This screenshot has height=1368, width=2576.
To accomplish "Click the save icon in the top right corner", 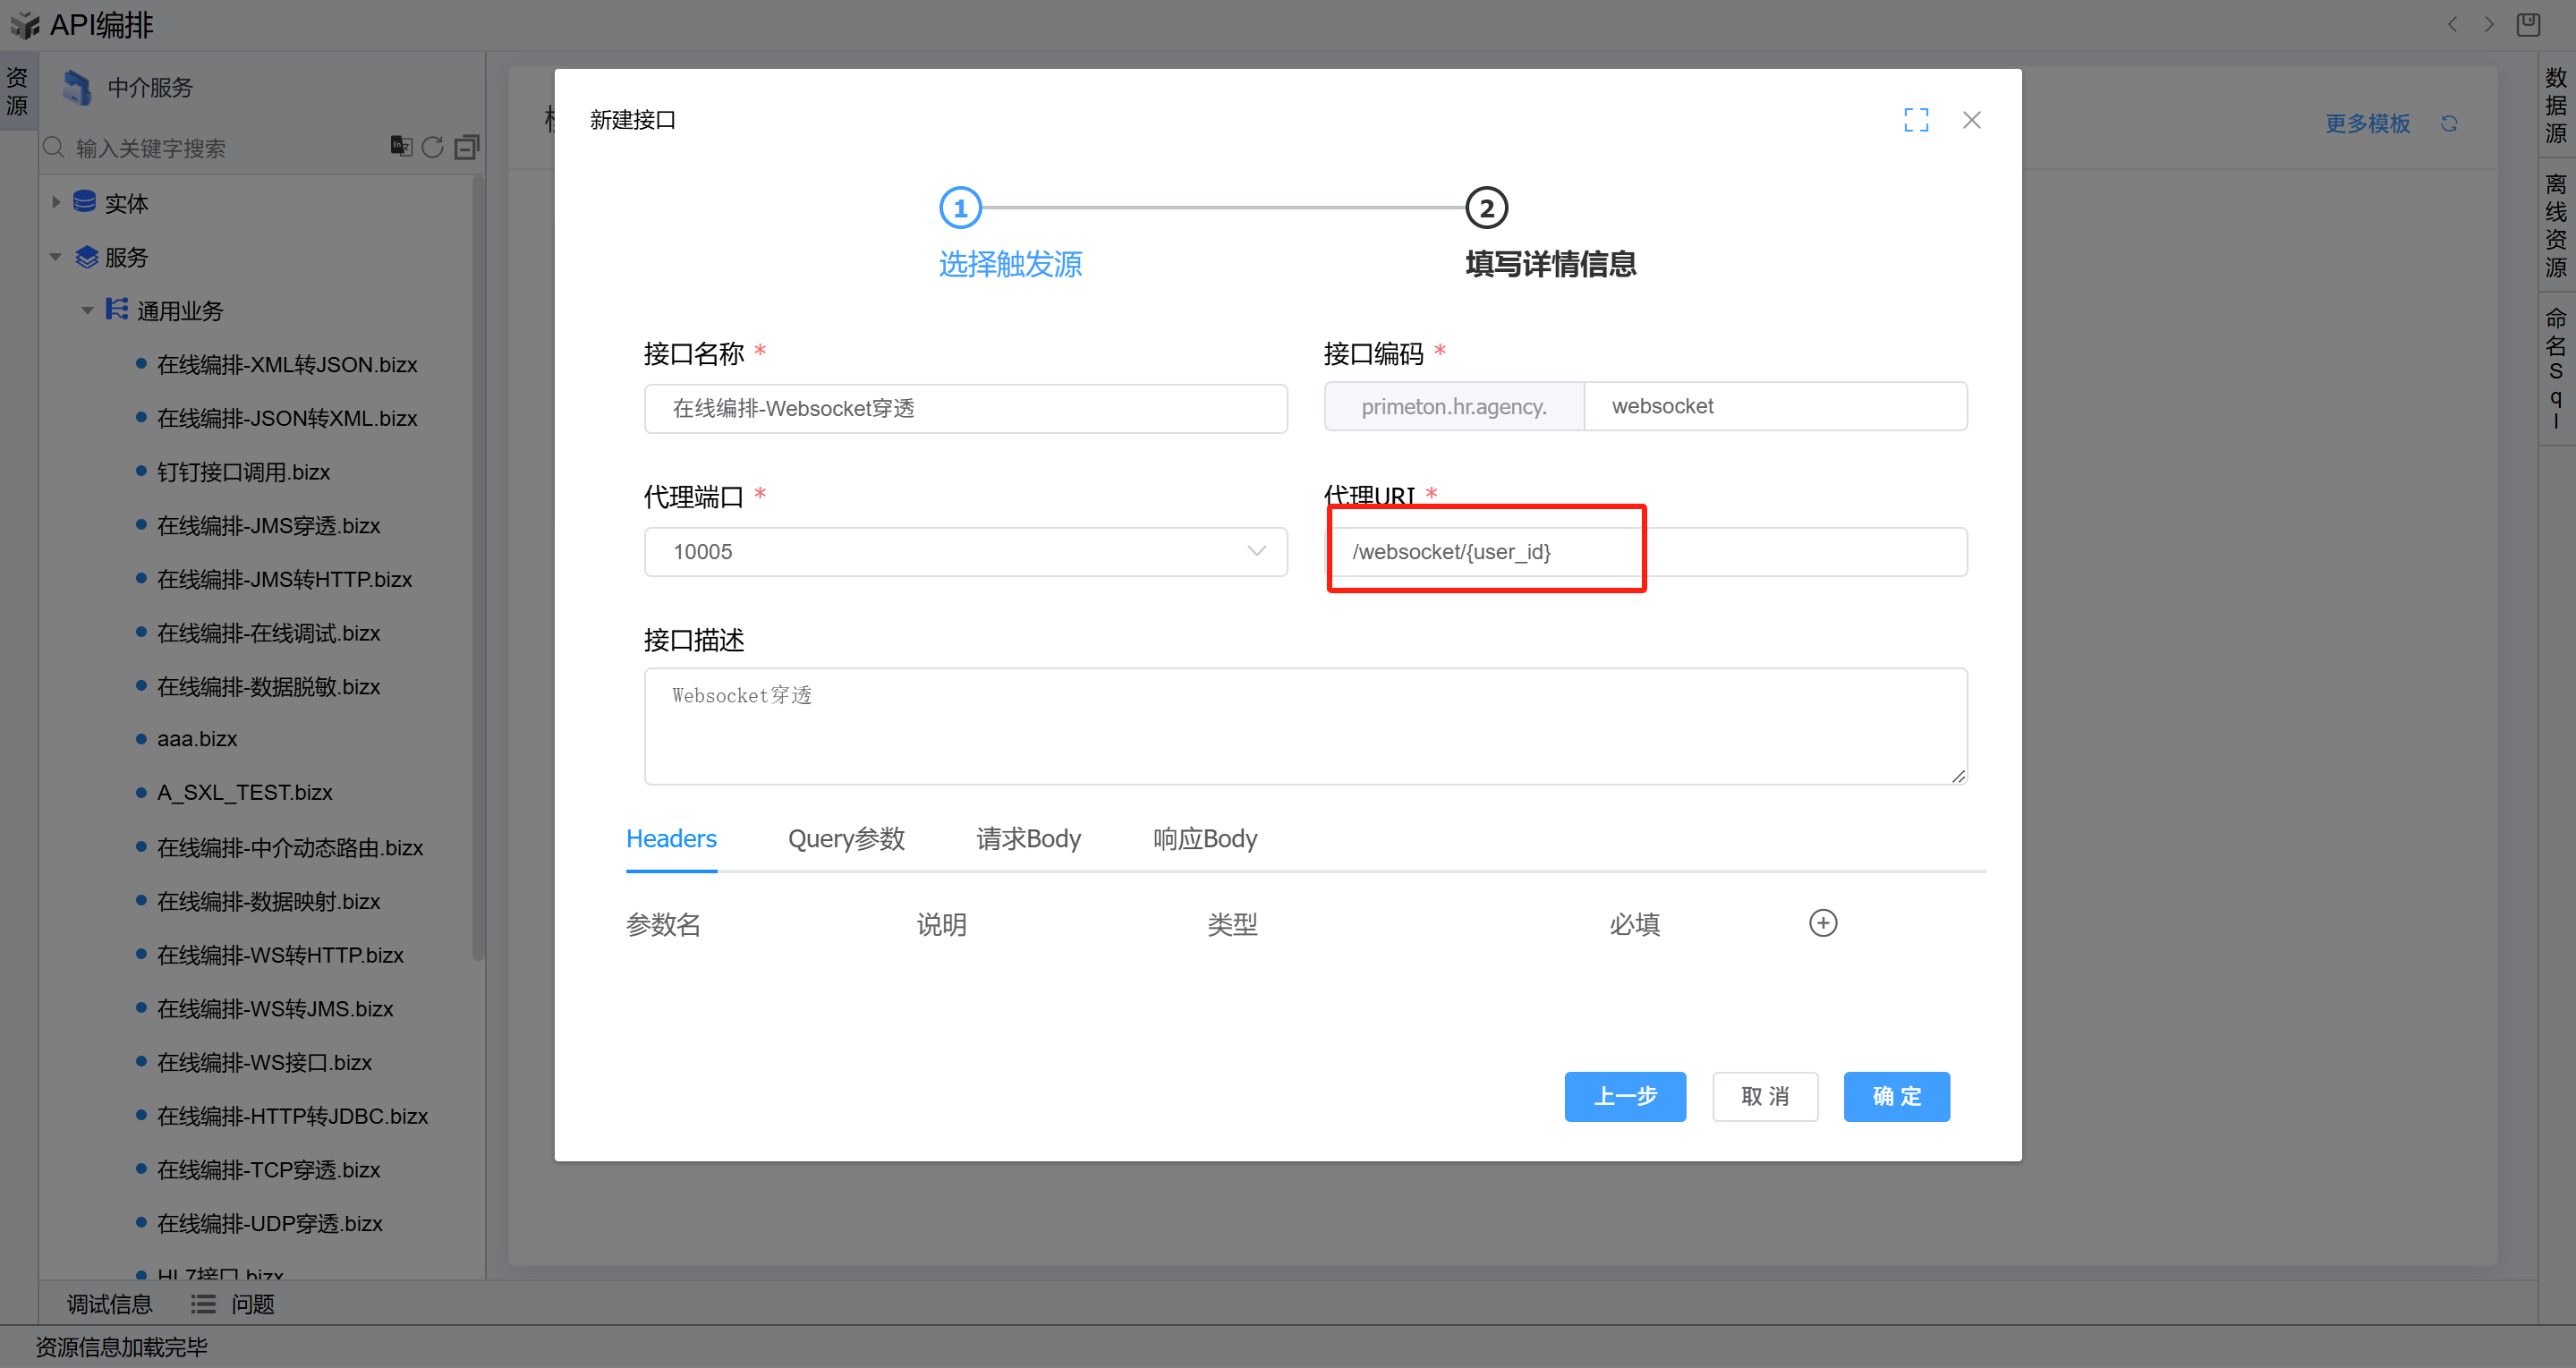I will point(2527,24).
